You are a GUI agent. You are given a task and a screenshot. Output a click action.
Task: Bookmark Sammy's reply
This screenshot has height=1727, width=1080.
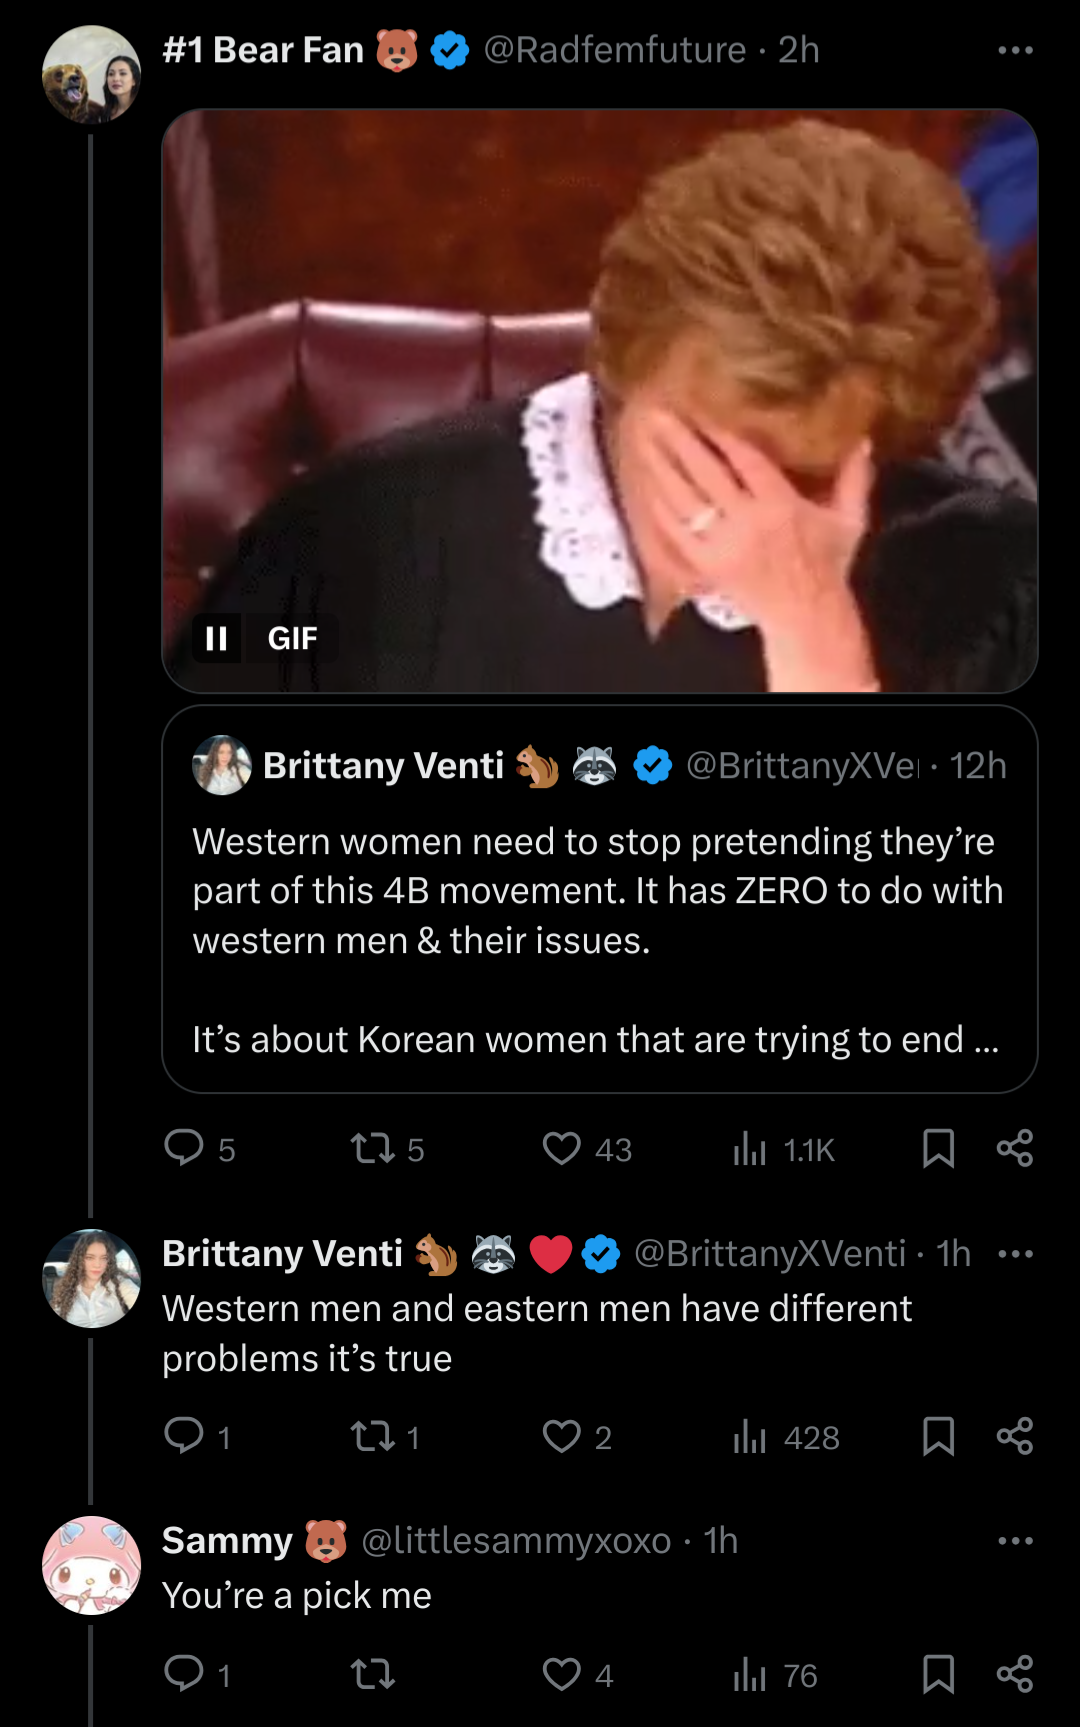tap(938, 1674)
